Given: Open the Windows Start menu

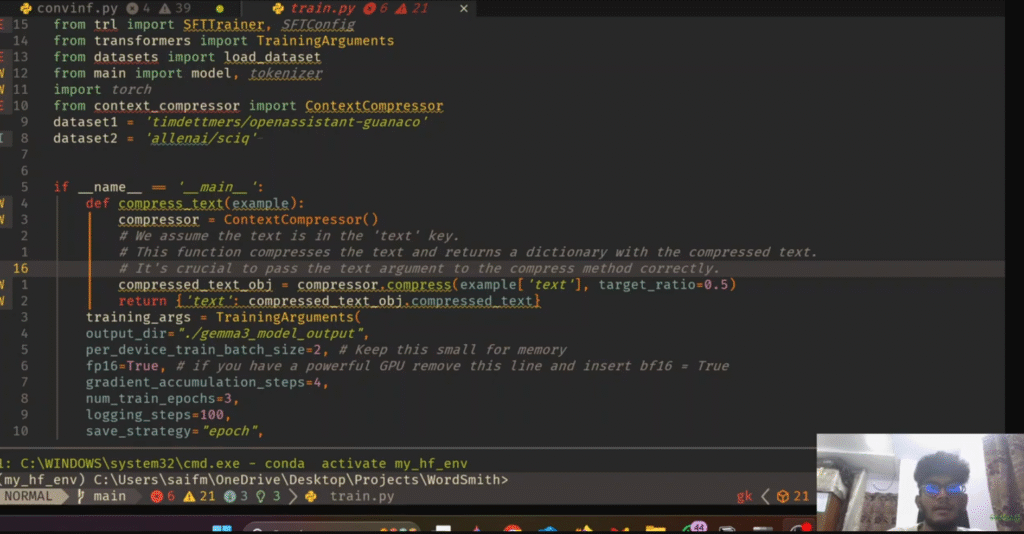Looking at the screenshot, I should click(x=221, y=528).
